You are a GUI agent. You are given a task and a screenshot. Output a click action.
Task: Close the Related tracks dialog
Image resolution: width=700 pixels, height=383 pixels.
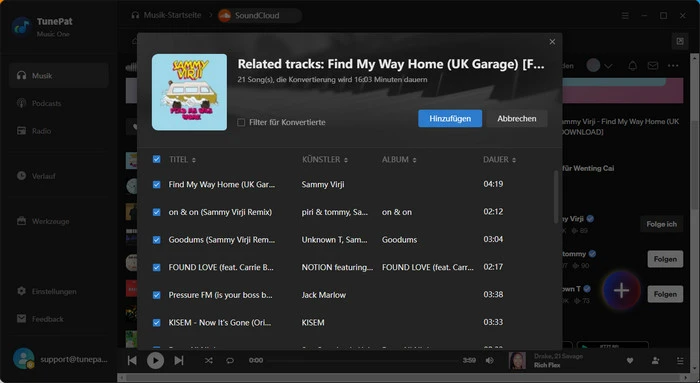coord(552,42)
